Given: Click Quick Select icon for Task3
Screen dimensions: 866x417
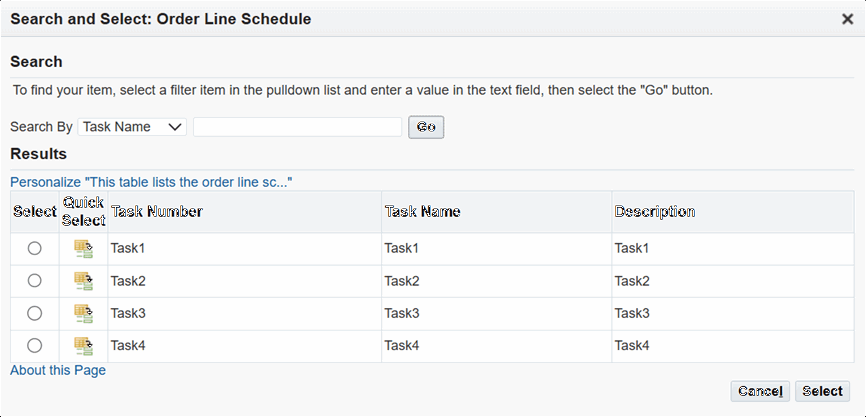Looking at the screenshot, I should [83, 313].
